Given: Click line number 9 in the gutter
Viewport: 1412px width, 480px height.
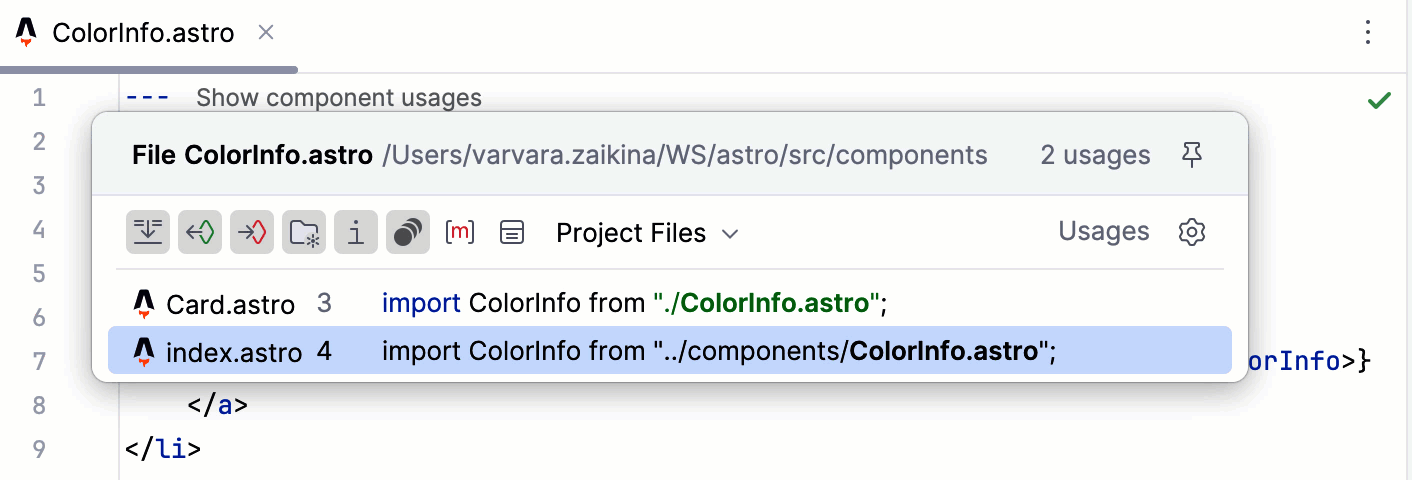Looking at the screenshot, I should (x=38, y=449).
